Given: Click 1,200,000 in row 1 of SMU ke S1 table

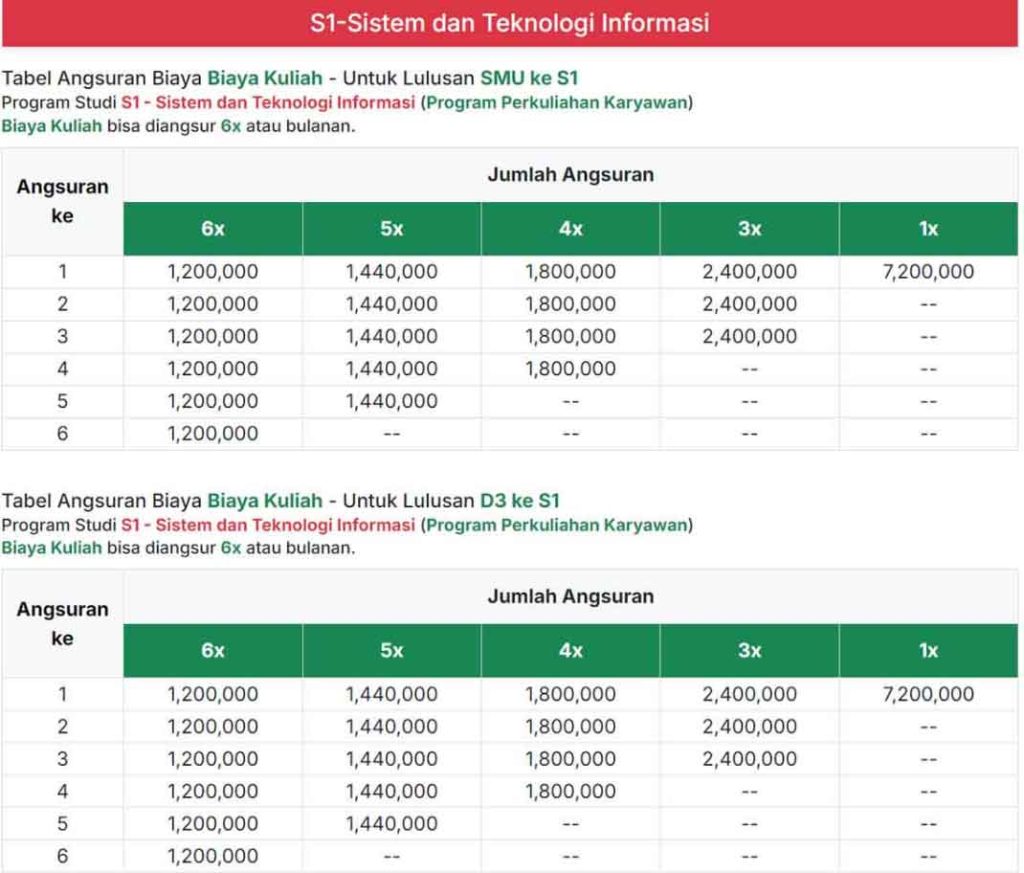Looking at the screenshot, I should [x=213, y=272].
